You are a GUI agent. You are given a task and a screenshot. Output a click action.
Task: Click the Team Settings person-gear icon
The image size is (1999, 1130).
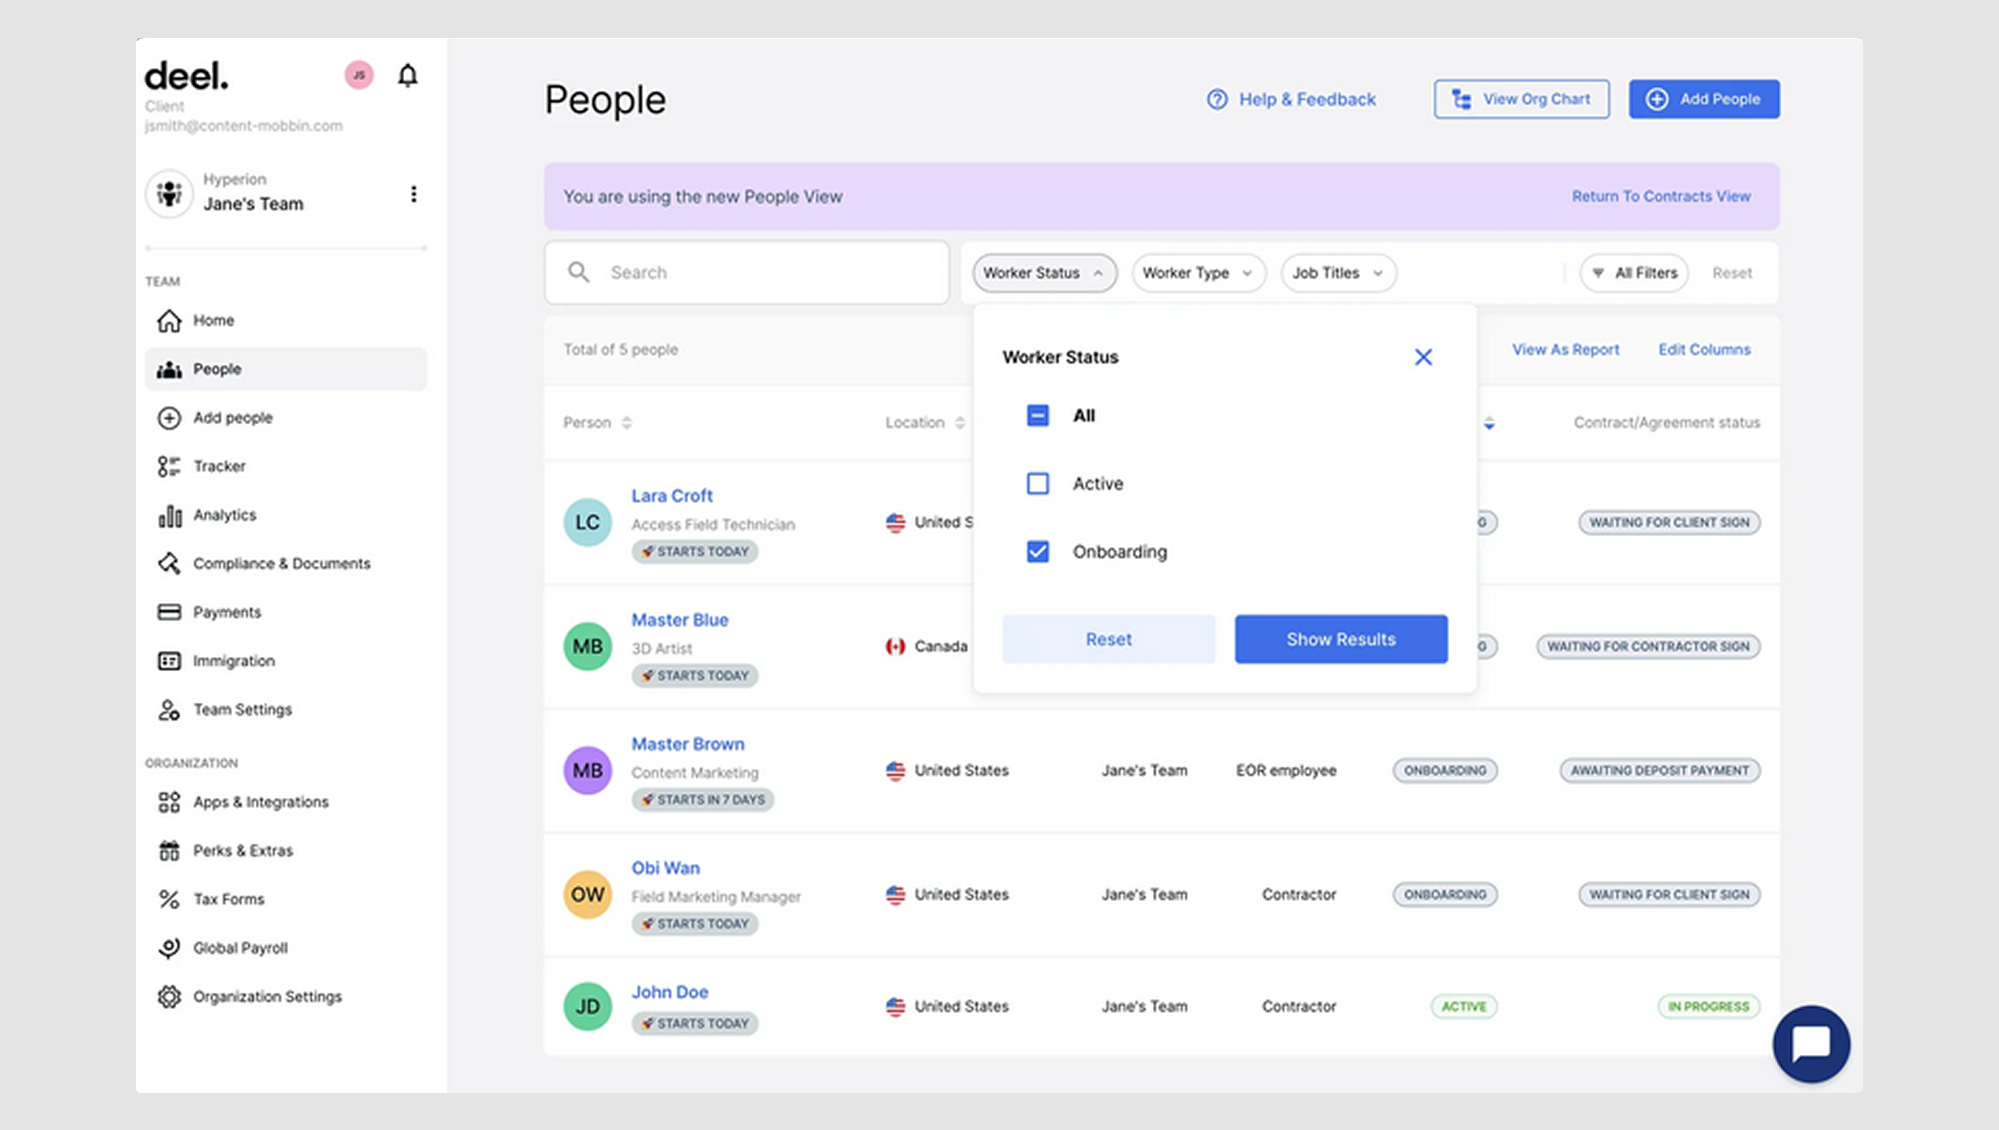point(169,710)
